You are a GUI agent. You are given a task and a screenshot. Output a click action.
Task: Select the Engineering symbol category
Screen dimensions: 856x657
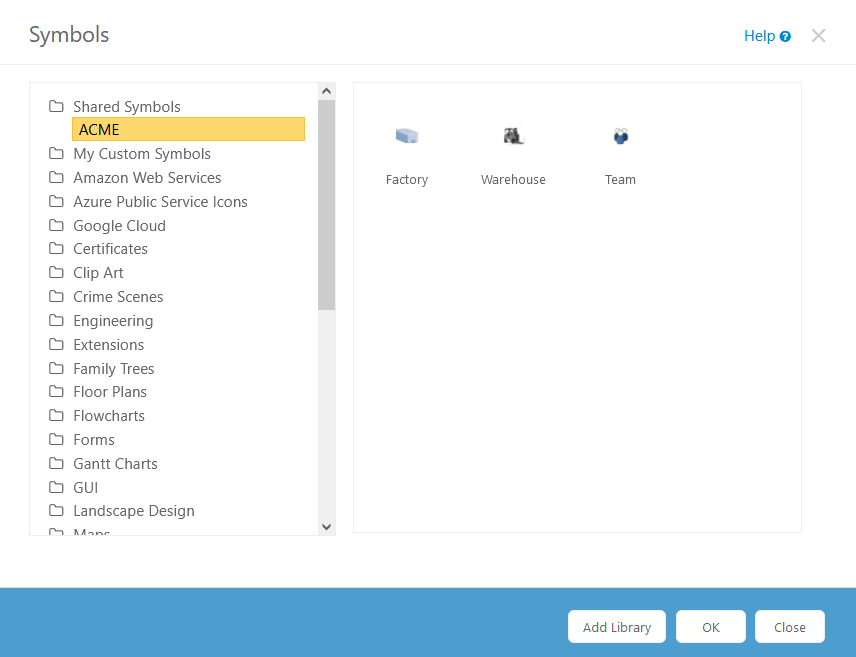tap(113, 320)
